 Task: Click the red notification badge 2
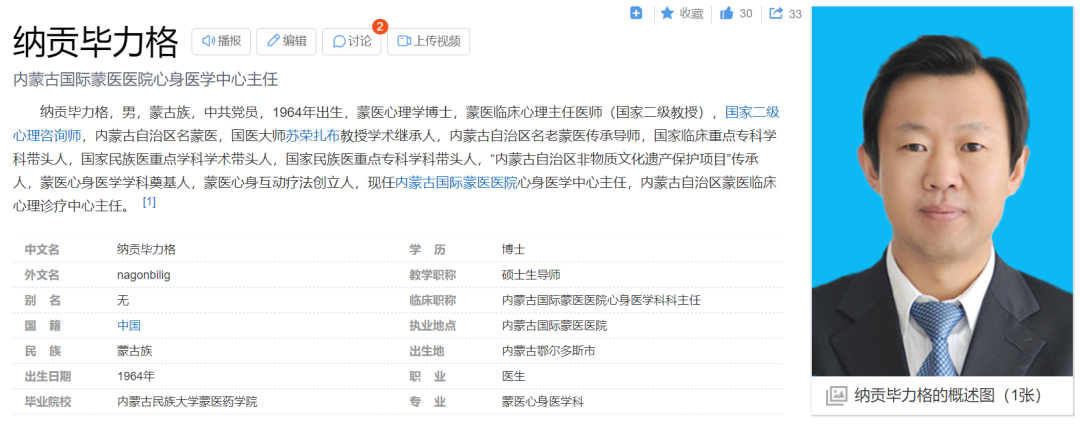click(380, 27)
